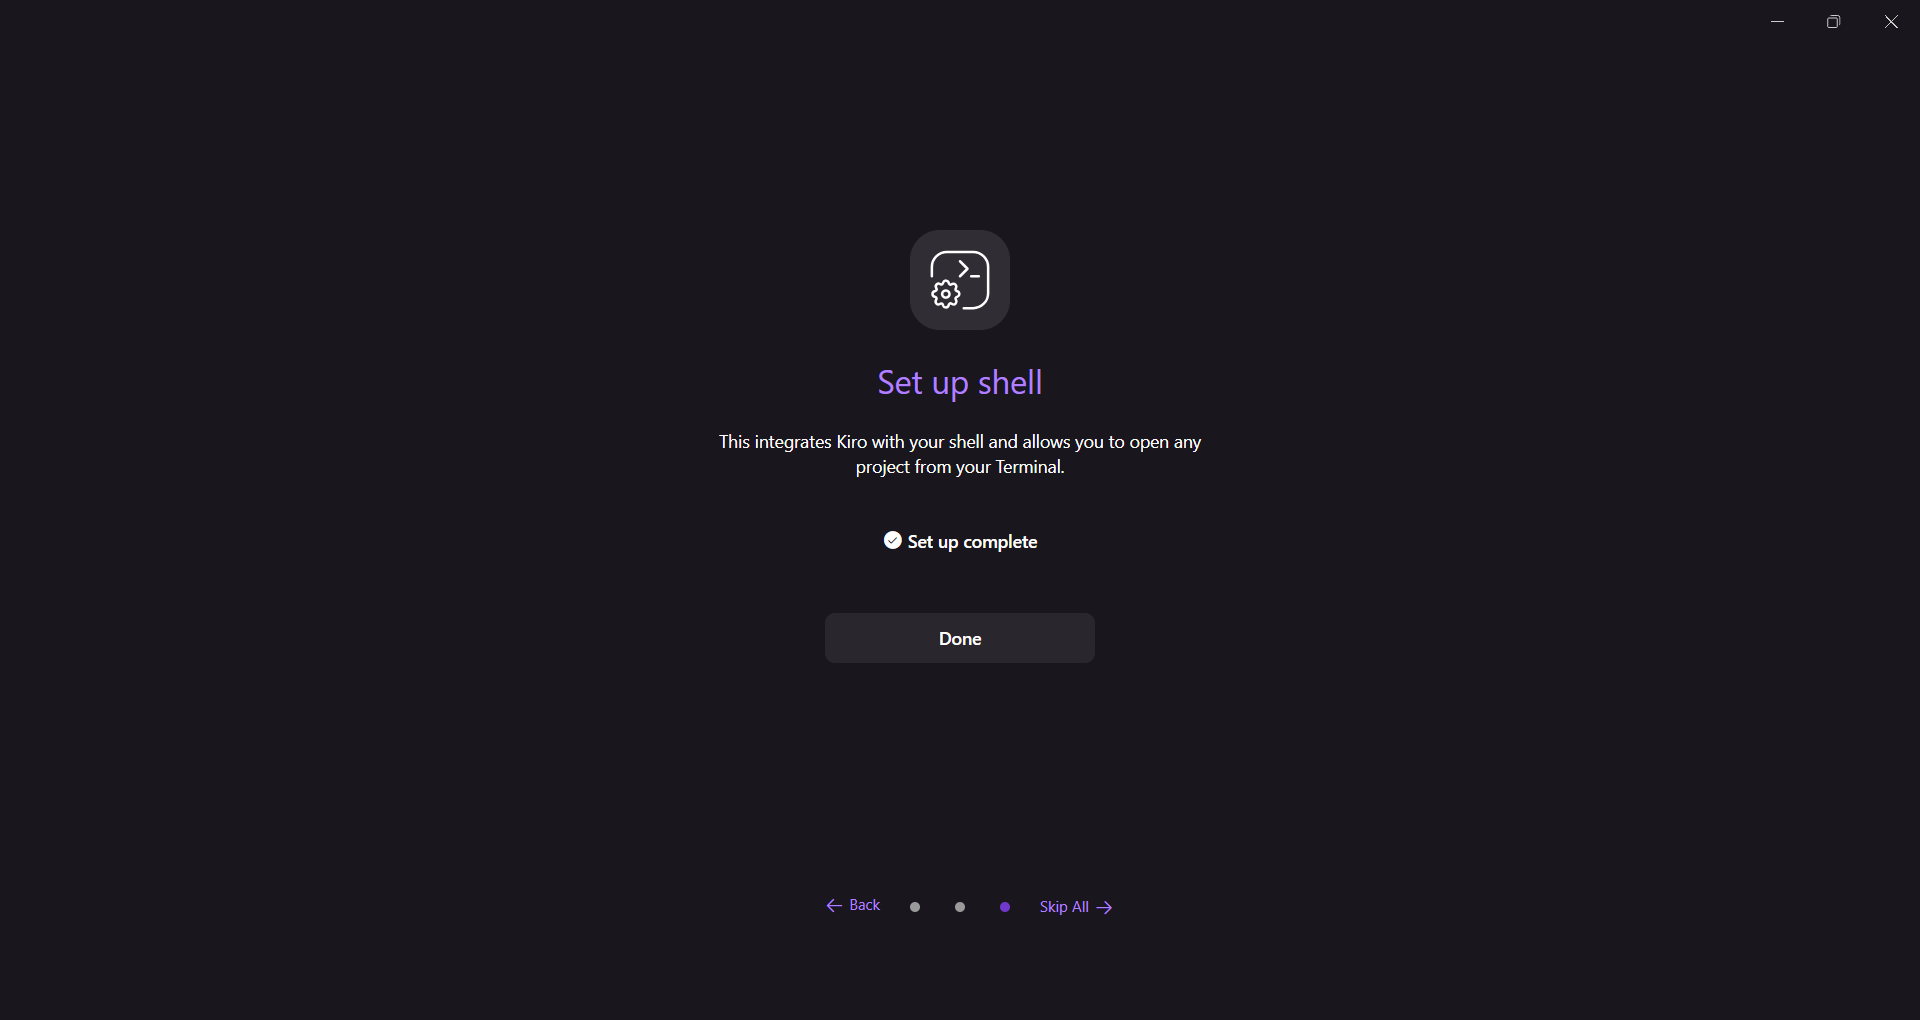Image resolution: width=1920 pixels, height=1020 pixels.
Task: Click the text 'project from your Terminal'
Action: 960,467
